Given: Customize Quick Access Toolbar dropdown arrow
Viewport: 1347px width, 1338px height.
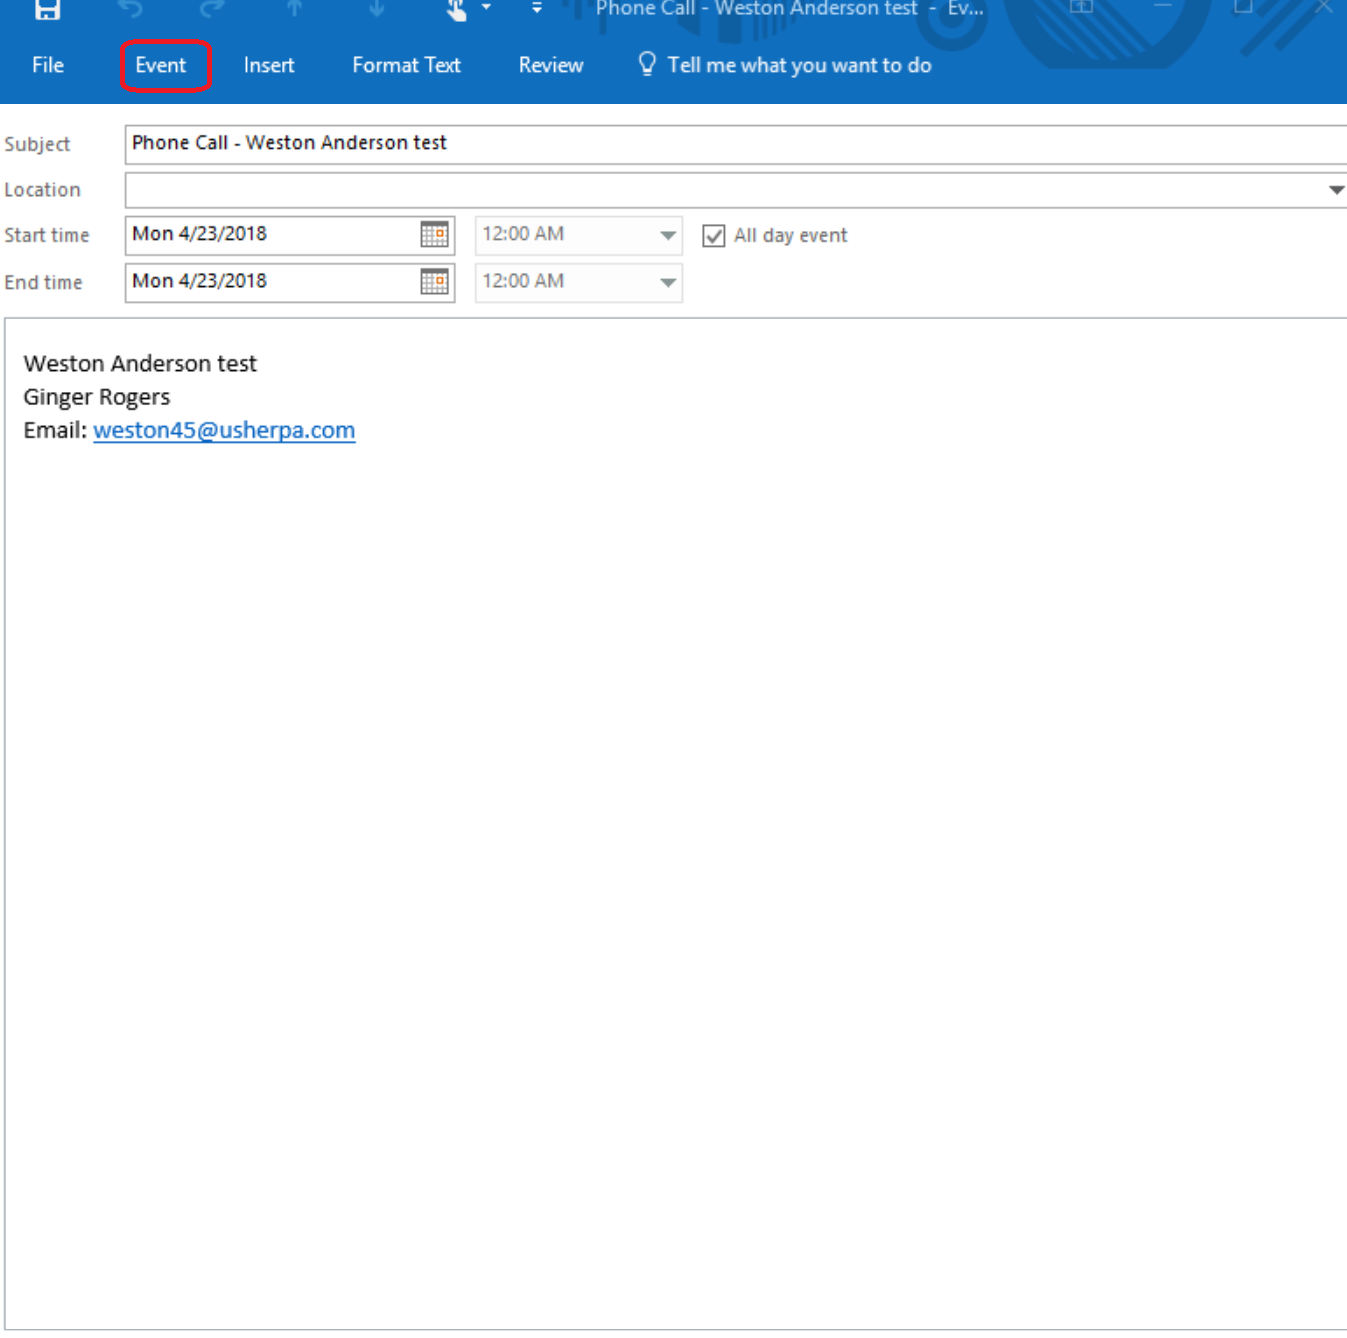Looking at the screenshot, I should point(537,9).
